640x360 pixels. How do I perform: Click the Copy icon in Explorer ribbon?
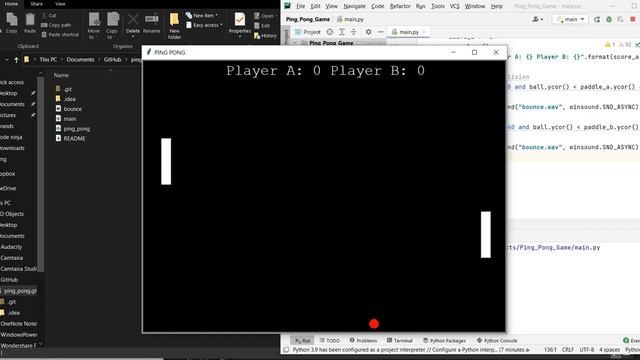tap(11, 19)
